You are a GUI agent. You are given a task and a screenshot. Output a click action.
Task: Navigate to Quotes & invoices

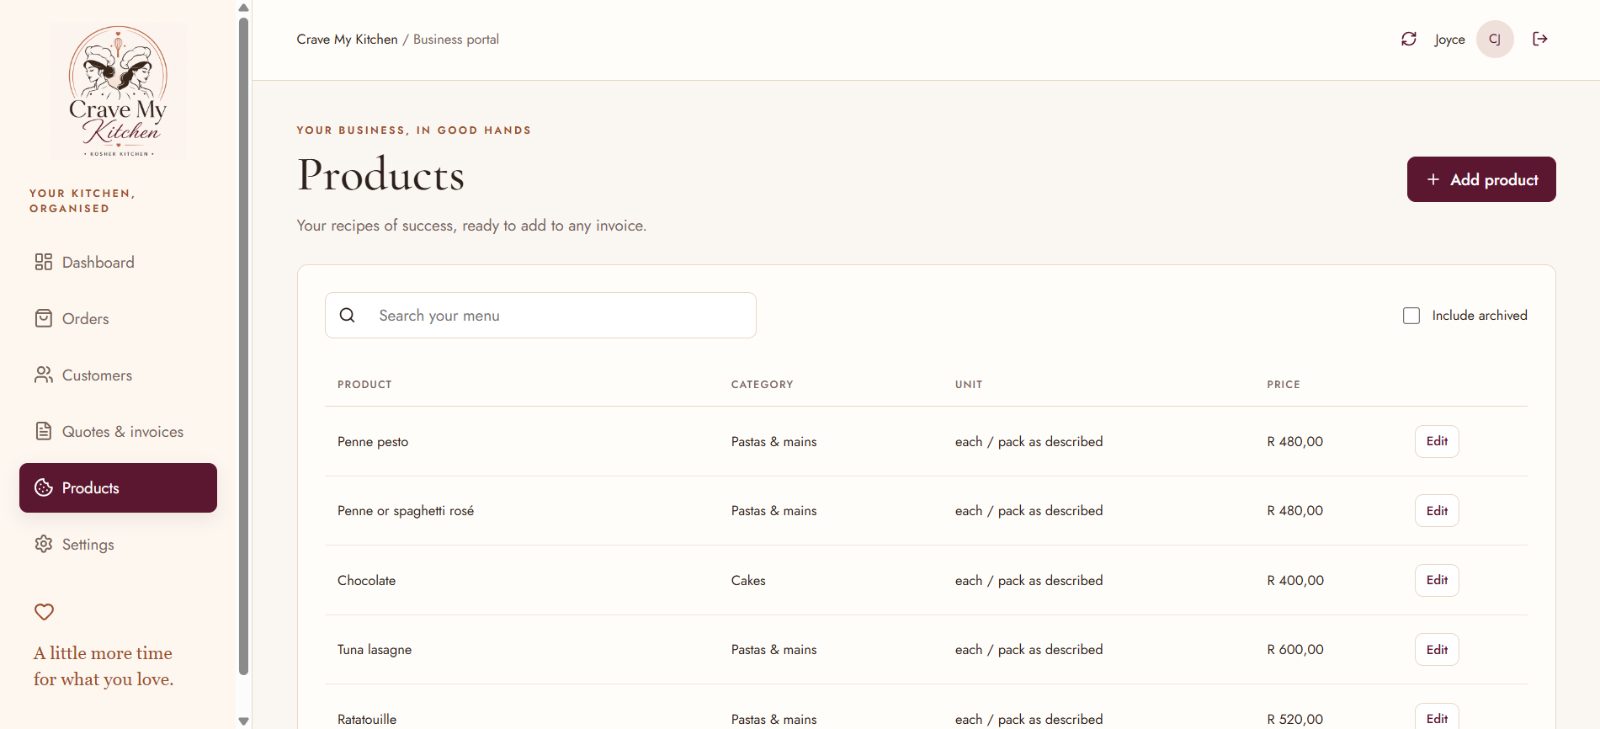pos(118,431)
